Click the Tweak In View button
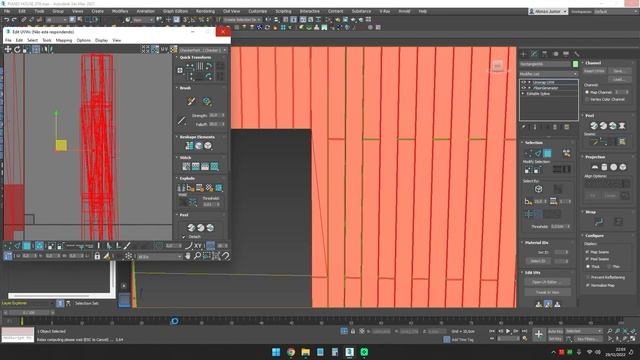Viewport: 640px width, 360px height. [x=547, y=292]
